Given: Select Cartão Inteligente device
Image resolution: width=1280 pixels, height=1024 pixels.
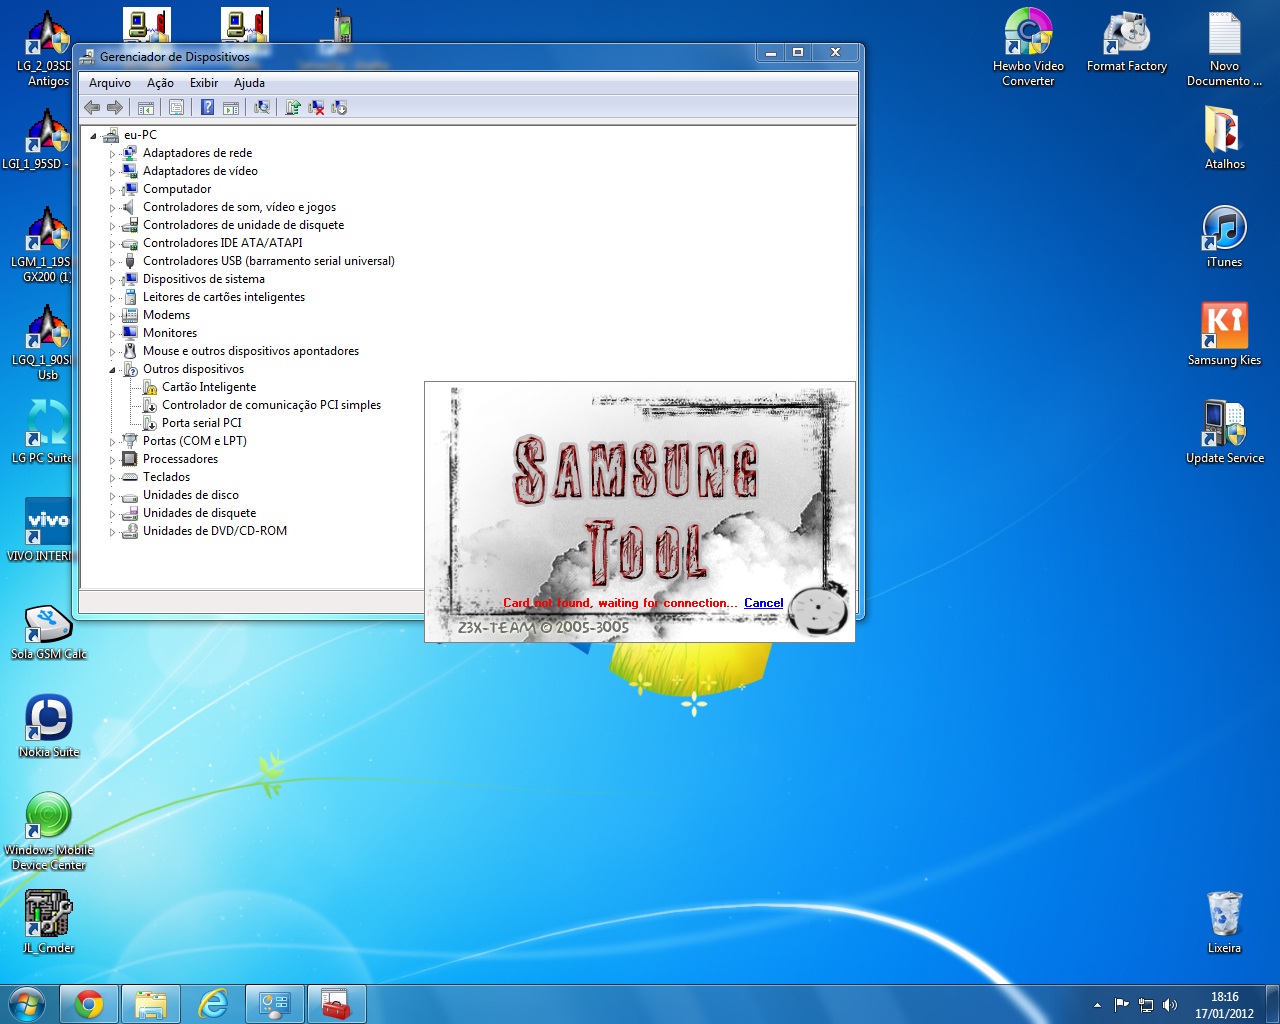Looking at the screenshot, I should [209, 387].
